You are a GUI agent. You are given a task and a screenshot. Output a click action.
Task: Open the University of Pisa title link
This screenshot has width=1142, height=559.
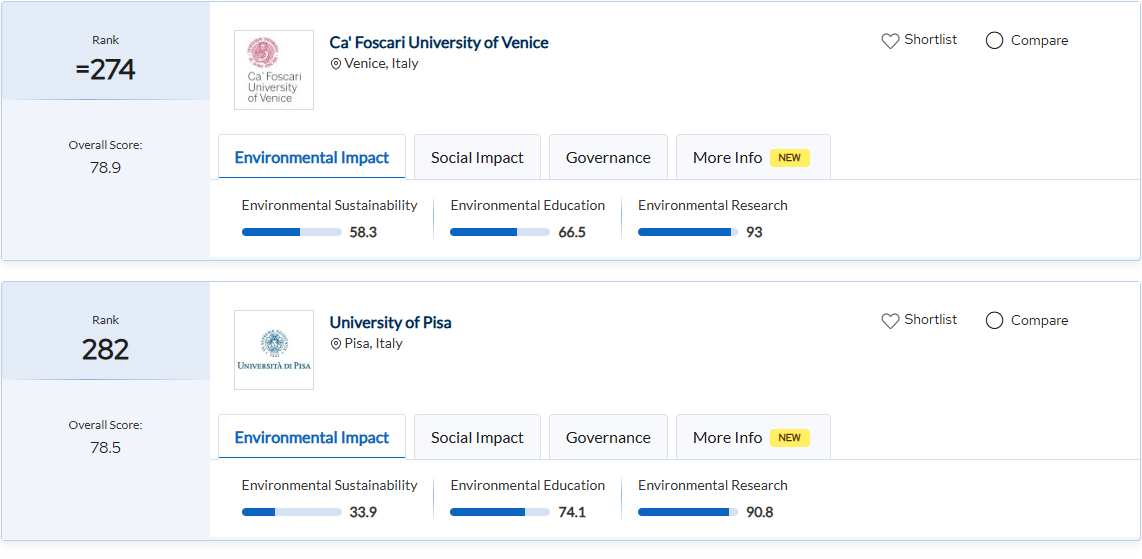tap(390, 322)
